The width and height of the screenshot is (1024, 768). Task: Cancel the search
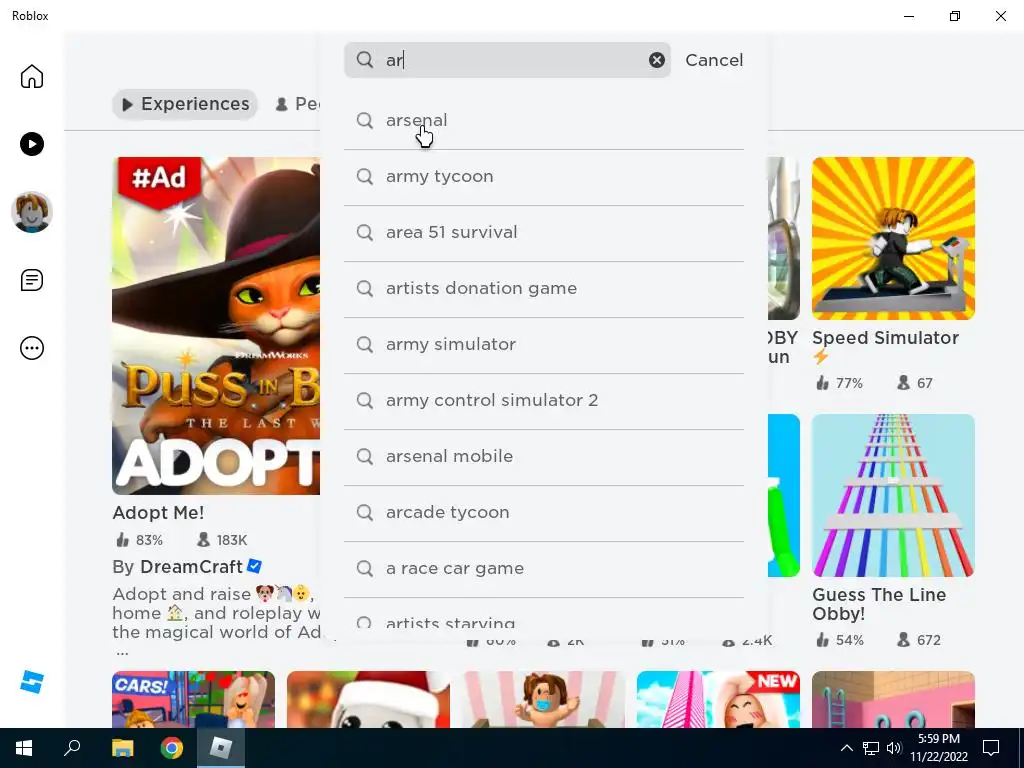(x=714, y=60)
